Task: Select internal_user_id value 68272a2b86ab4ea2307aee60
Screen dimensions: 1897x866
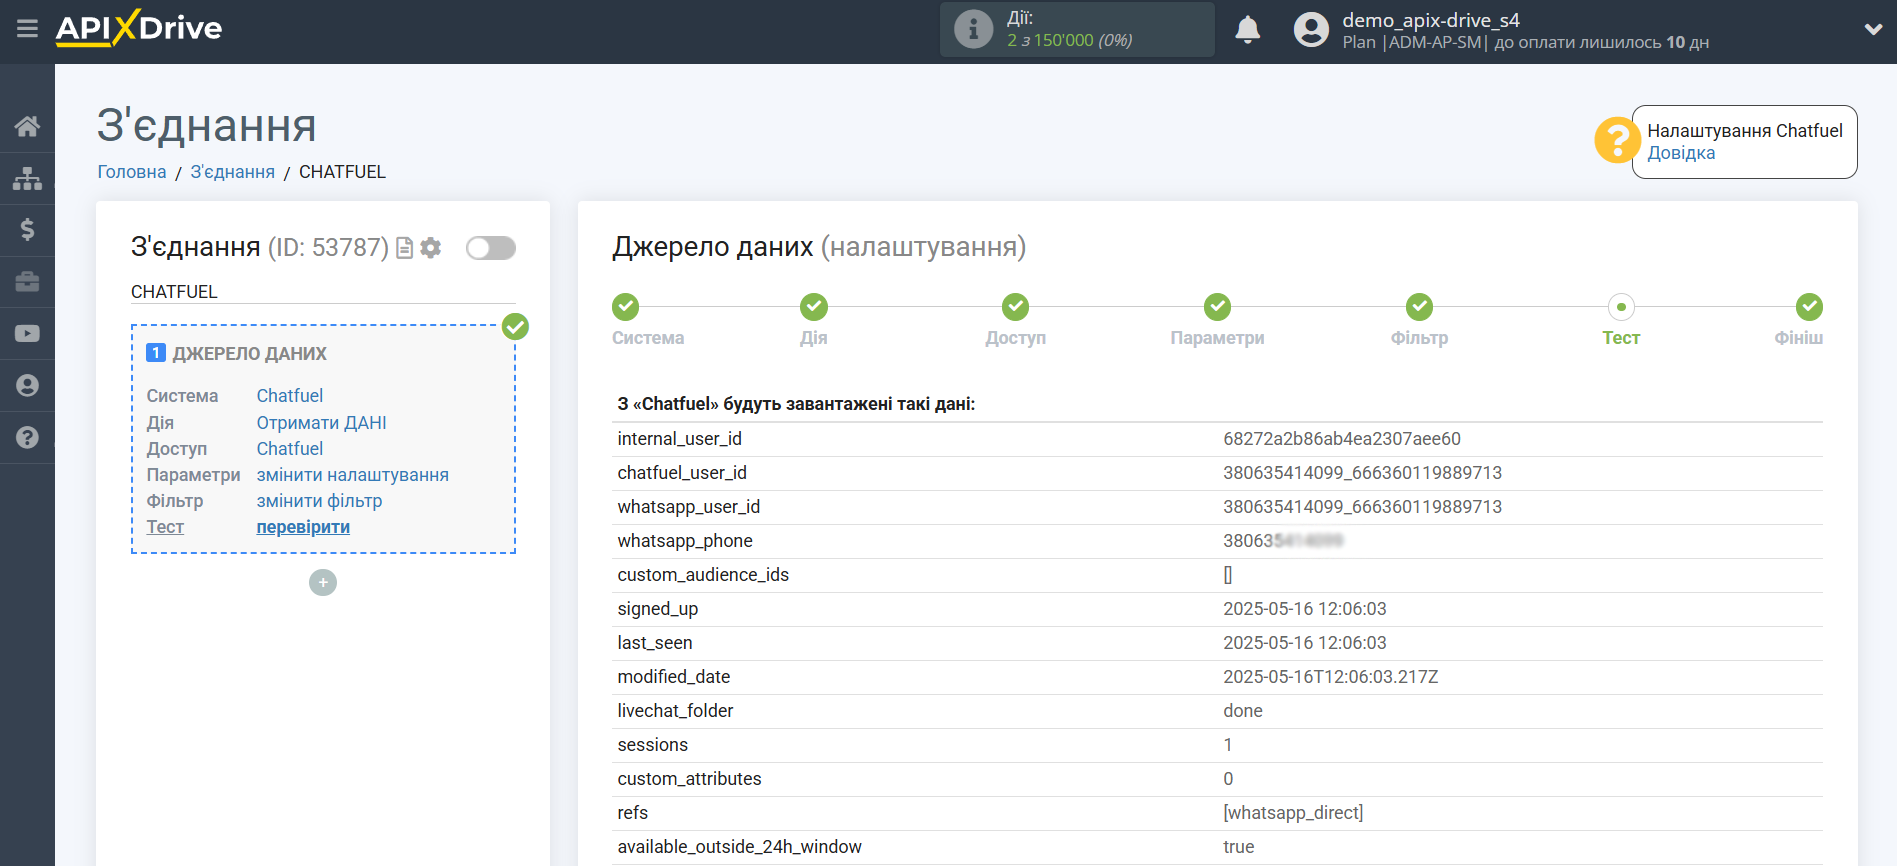Action: click(x=1342, y=439)
